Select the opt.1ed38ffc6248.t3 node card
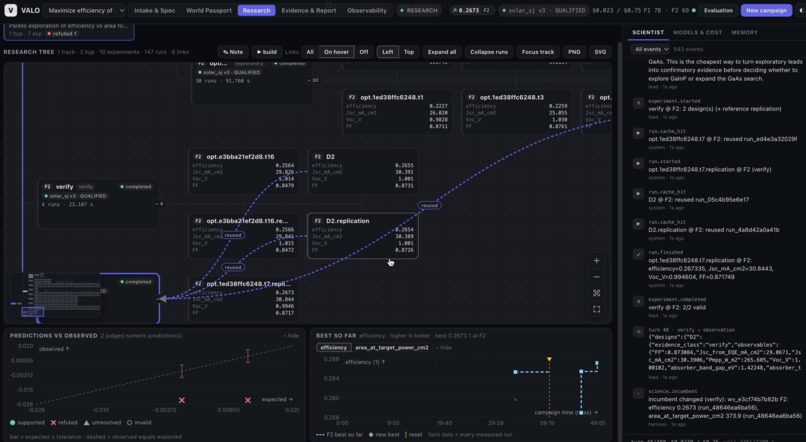The image size is (806, 442). (517, 112)
